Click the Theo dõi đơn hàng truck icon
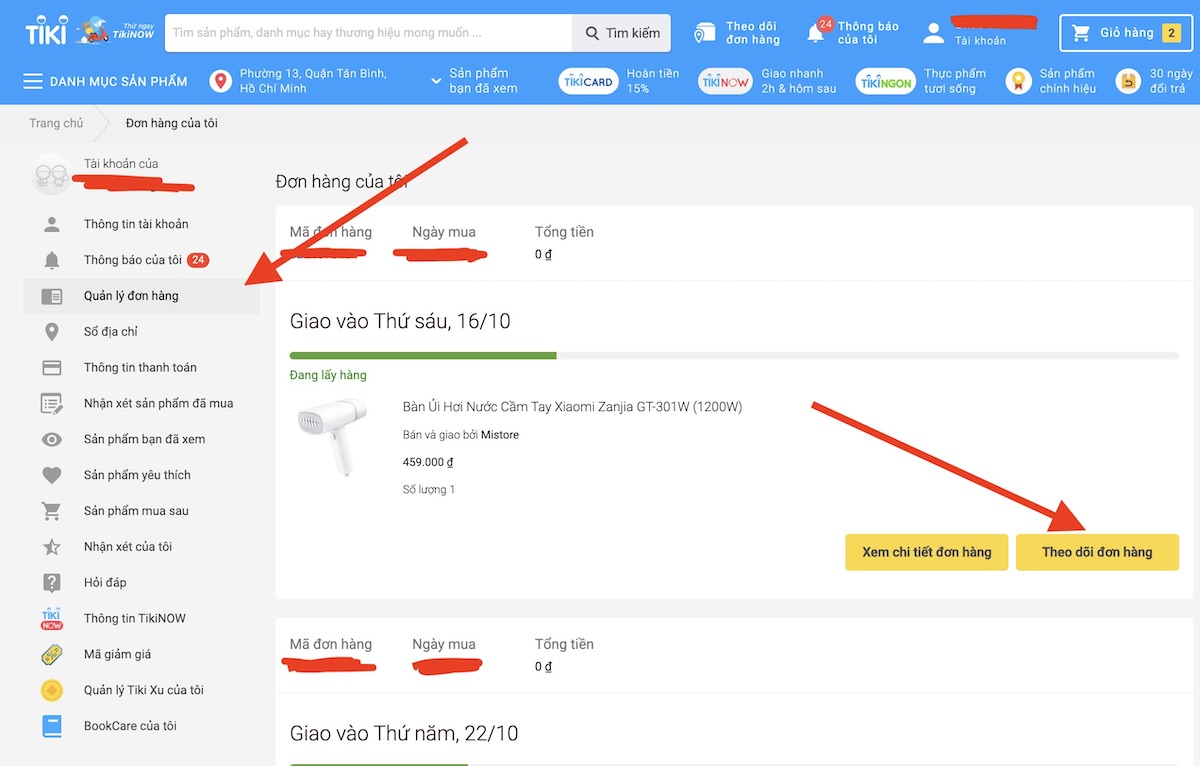The height and width of the screenshot is (766, 1200). 705,33
